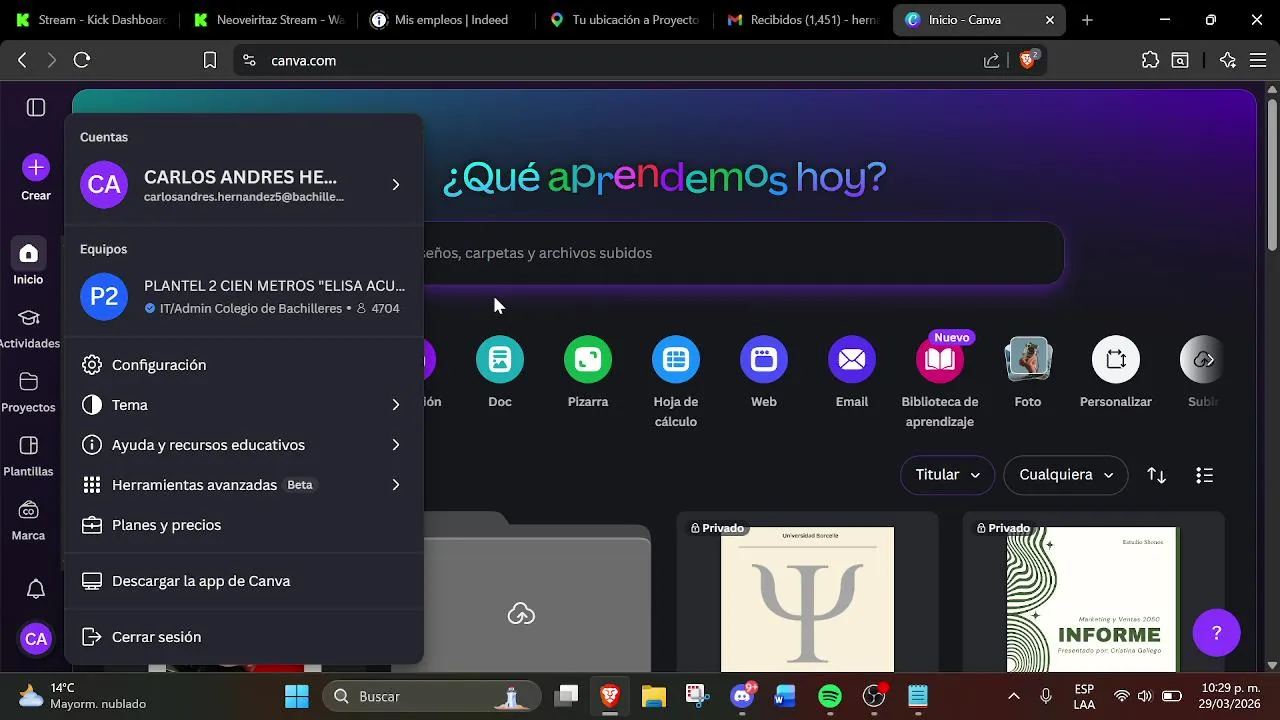Open Brave Leo AI sparkle icon
1280x720 pixels.
point(1228,60)
